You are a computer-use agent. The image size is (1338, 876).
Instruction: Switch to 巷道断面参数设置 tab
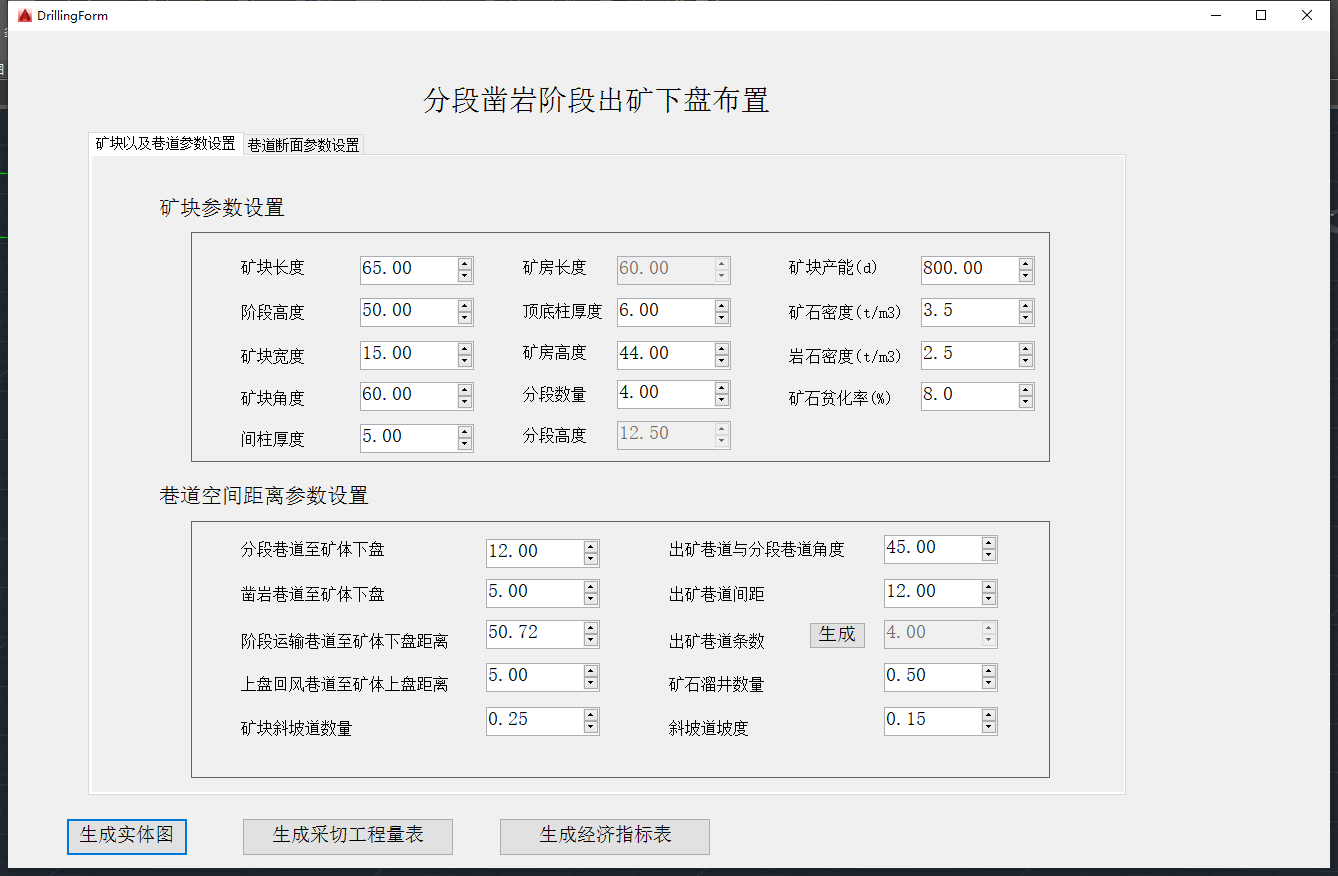(304, 145)
